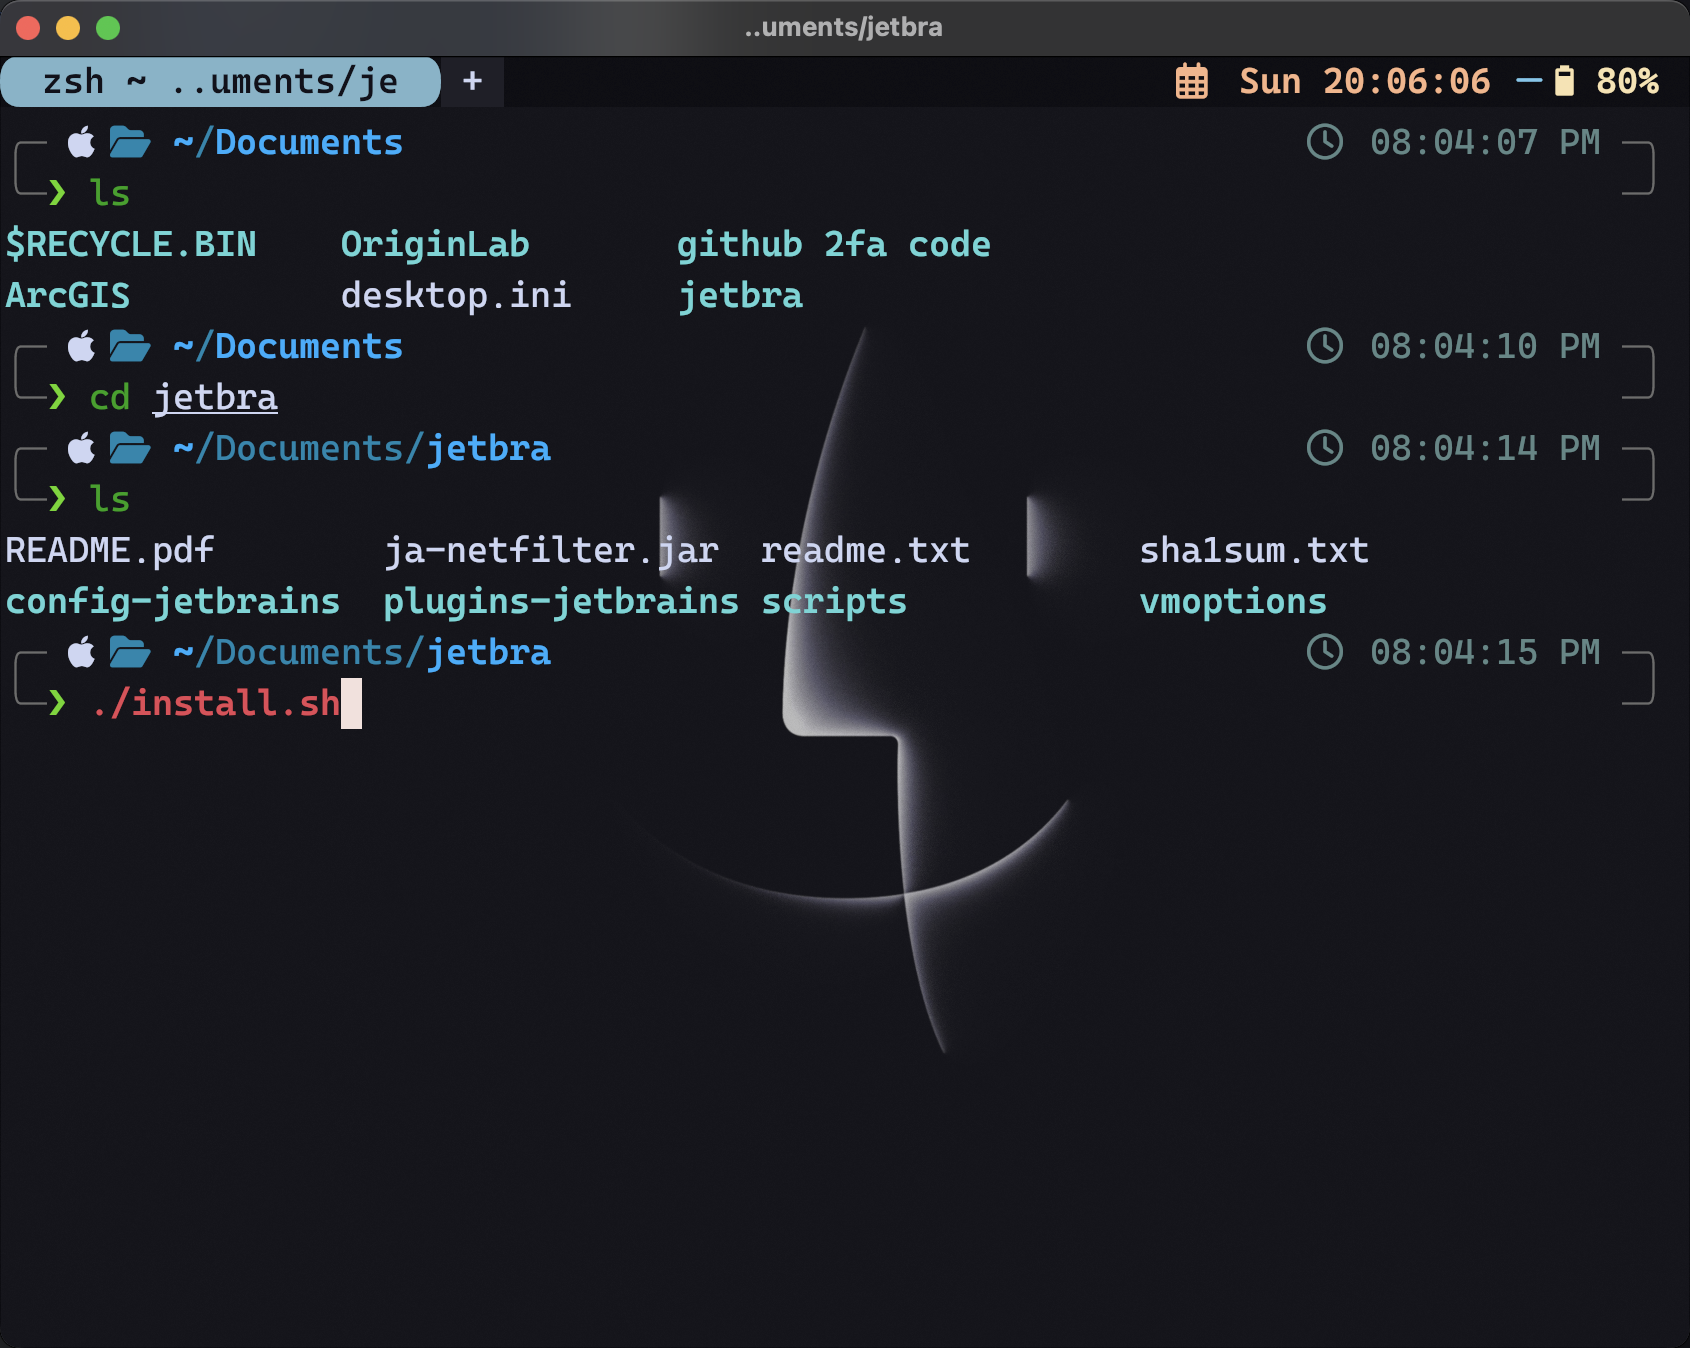Click the 08:04:10 PM timestamp
1690x1348 pixels.
1485,346
